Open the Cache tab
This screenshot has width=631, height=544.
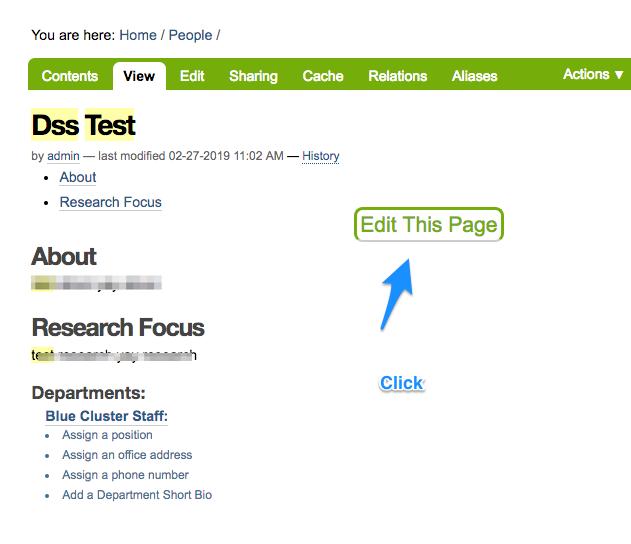323,76
